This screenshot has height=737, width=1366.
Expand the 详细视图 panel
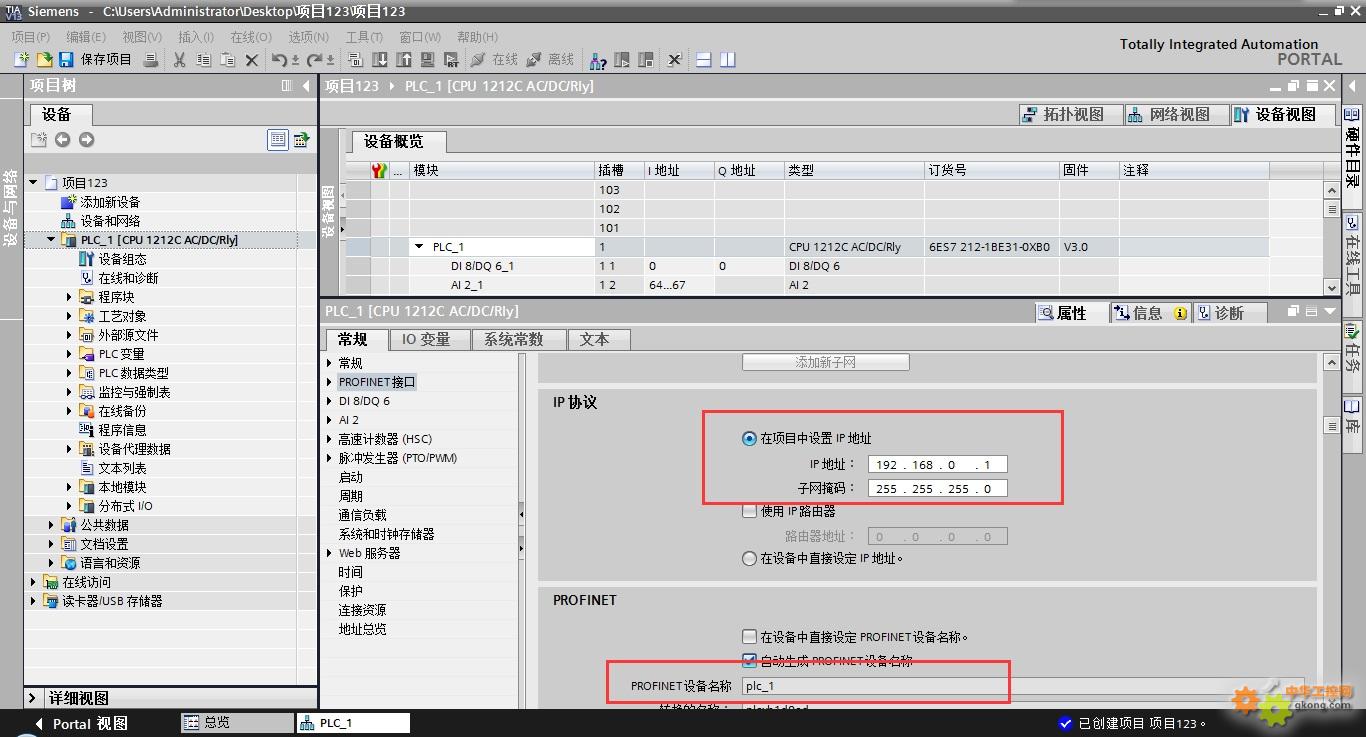(34, 698)
